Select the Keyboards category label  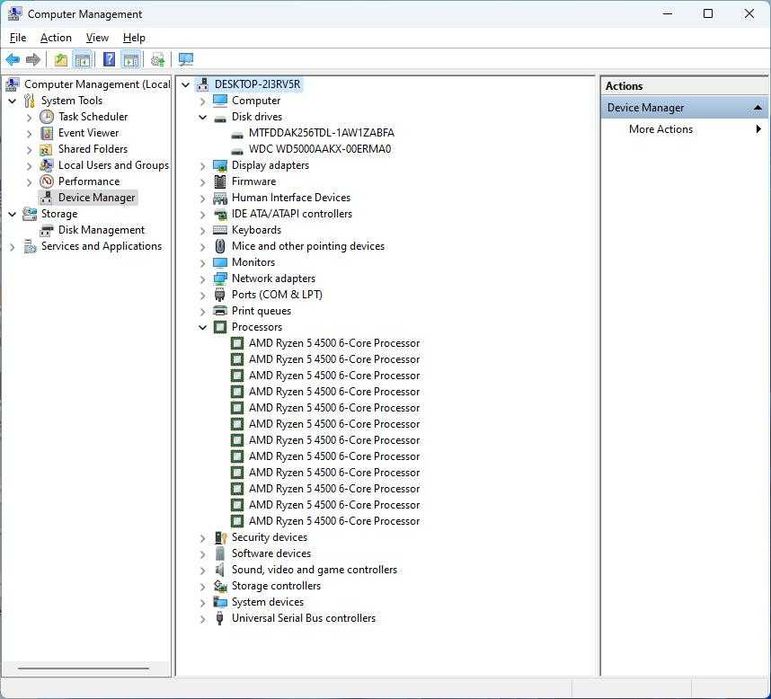(256, 230)
